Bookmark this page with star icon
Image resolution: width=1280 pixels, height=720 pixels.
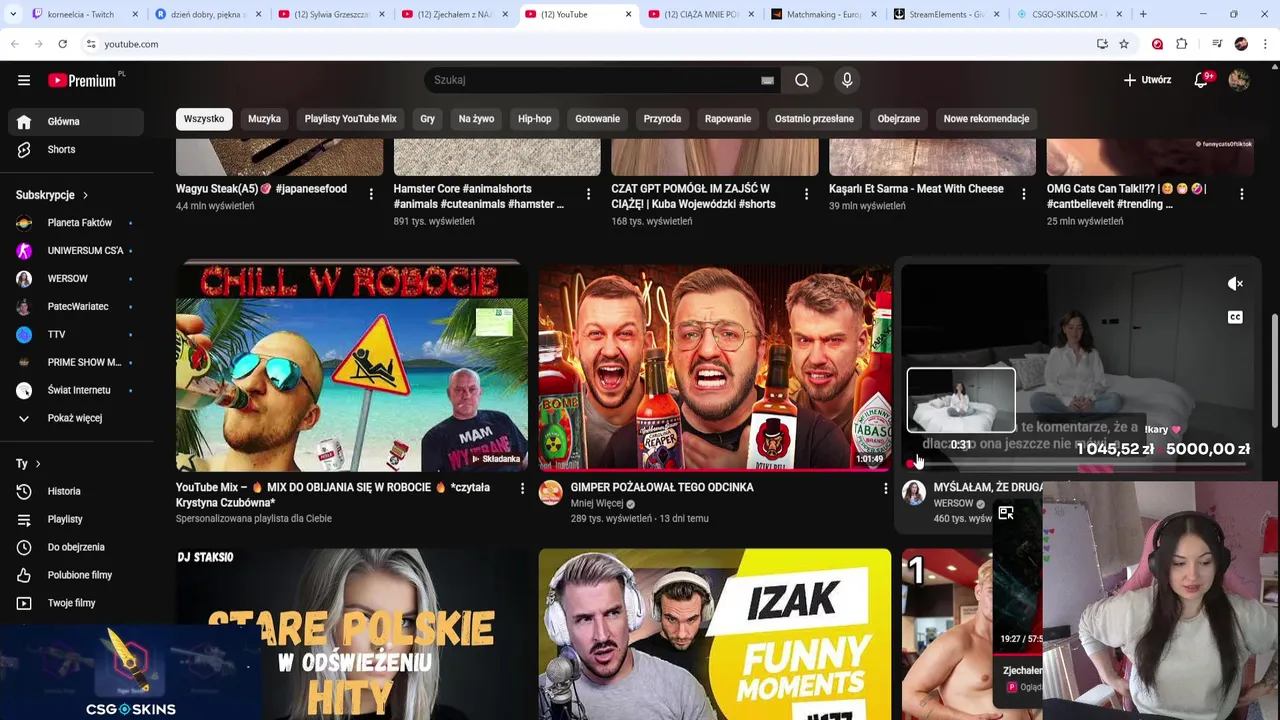point(1124,44)
